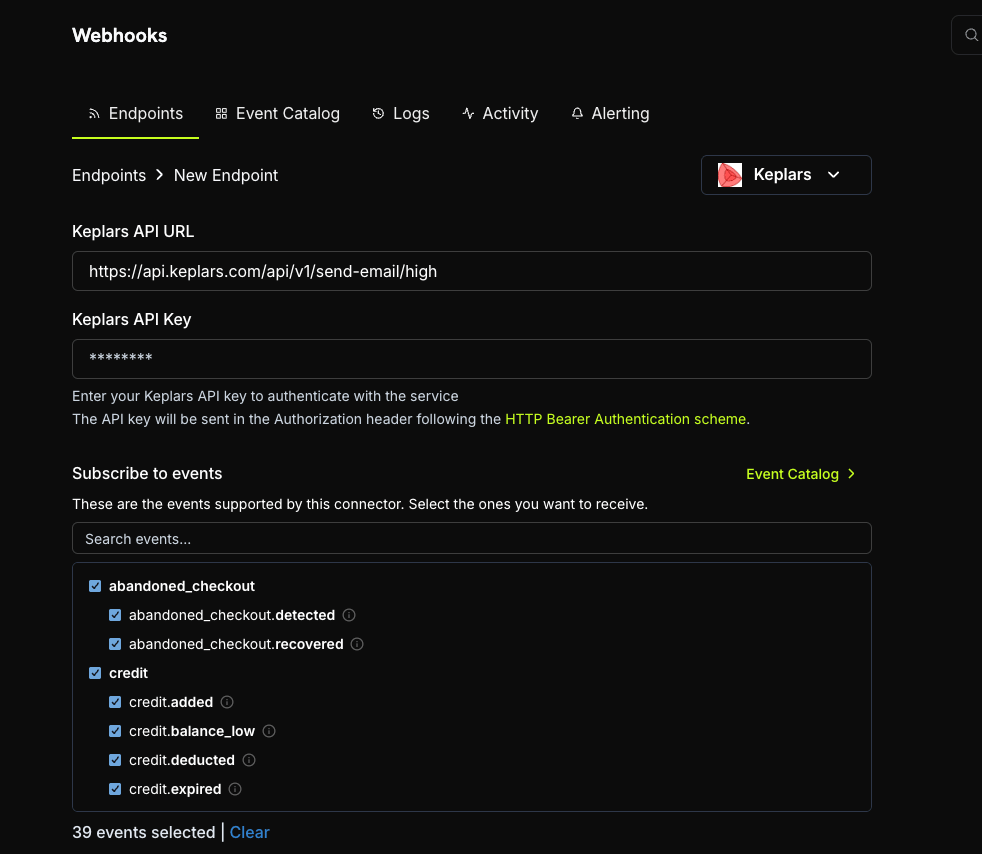Uncheck the abandoned_checkout group checkbox
The image size is (982, 854).
point(95,586)
